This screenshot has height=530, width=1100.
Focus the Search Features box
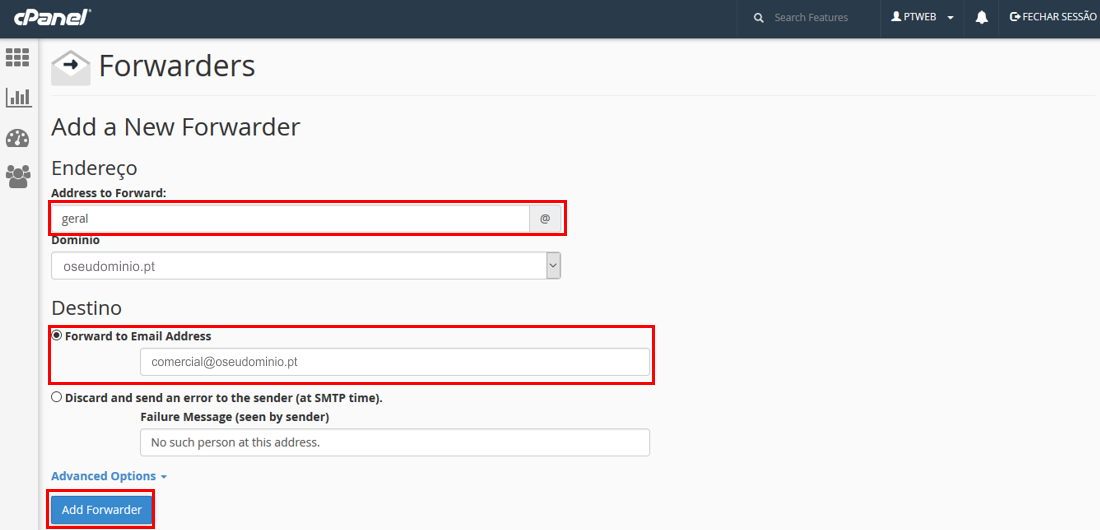point(818,18)
